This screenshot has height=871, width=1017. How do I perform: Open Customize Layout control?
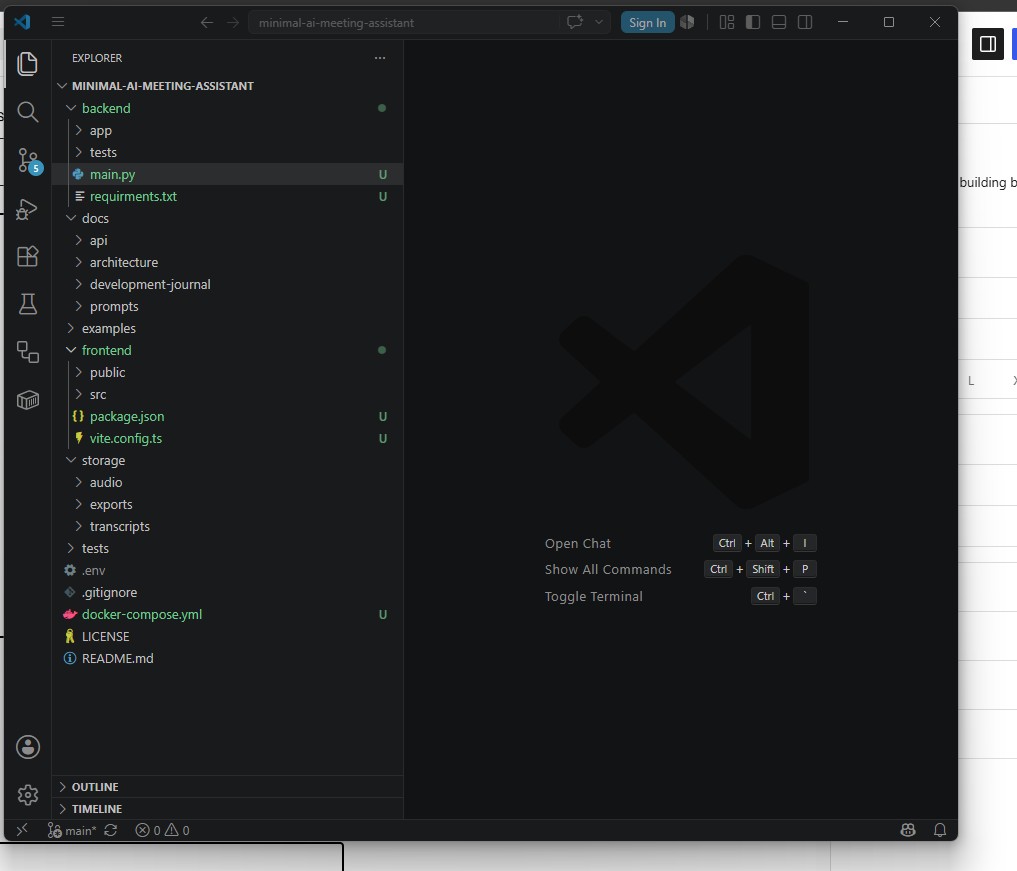727,23
